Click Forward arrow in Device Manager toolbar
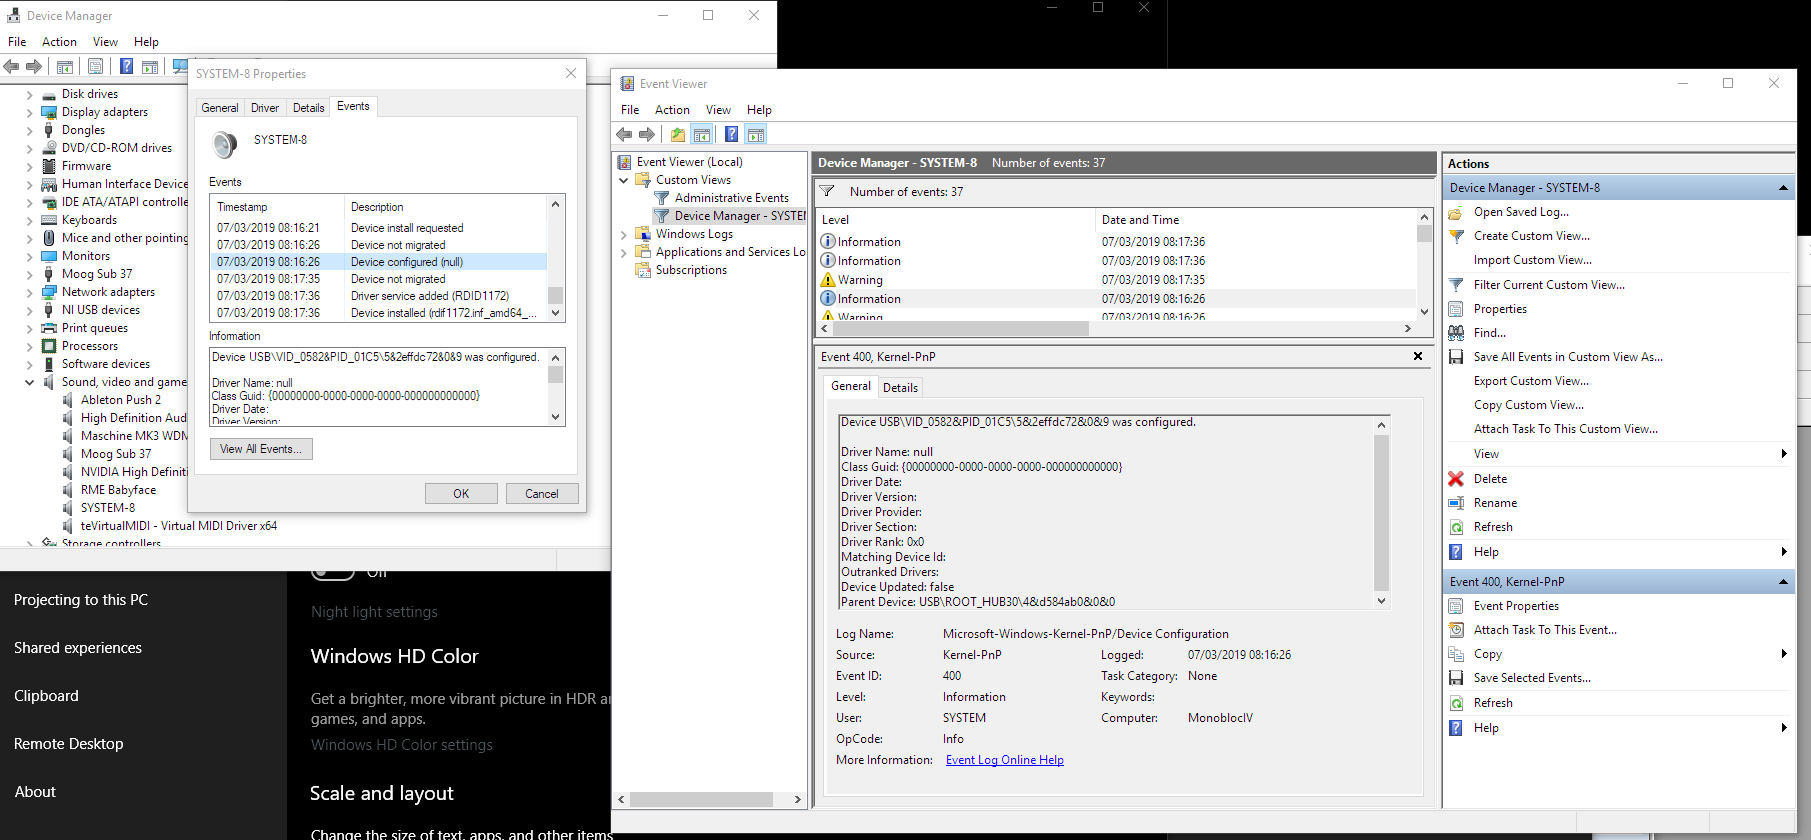The width and height of the screenshot is (1811, 840). [x=34, y=67]
